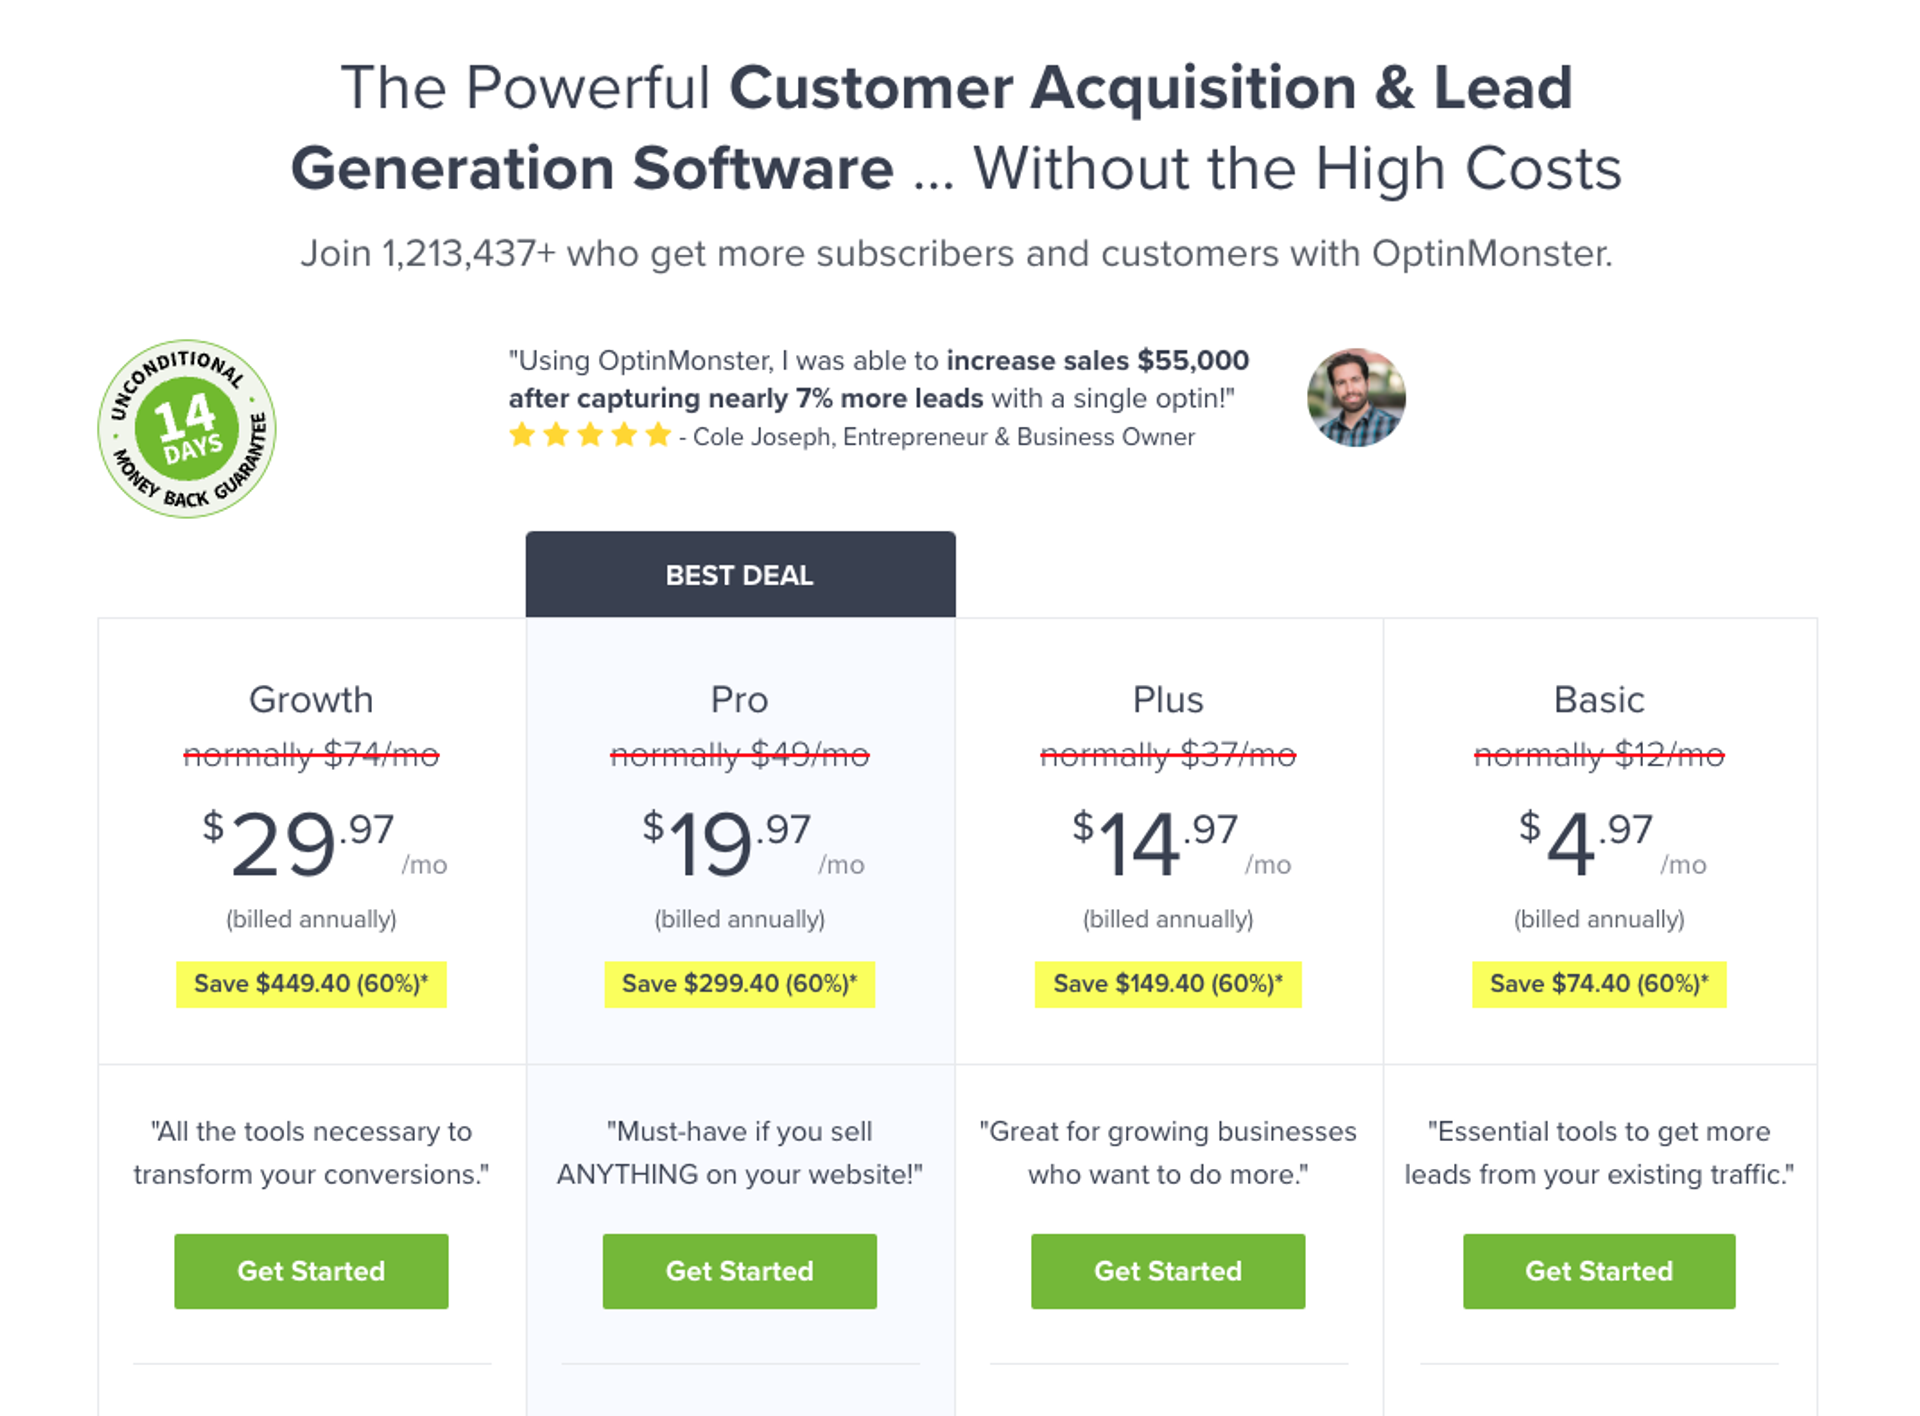Image resolution: width=1920 pixels, height=1416 pixels.
Task: Click the 14 Days Money Back Guarantee badge
Action: click(x=187, y=428)
